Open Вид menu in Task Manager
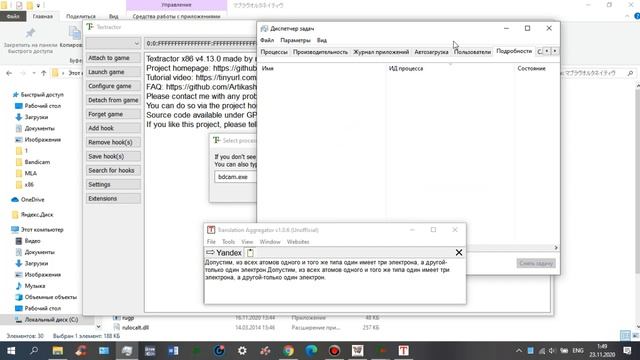Viewport: 640px width, 360px height. tap(322, 40)
